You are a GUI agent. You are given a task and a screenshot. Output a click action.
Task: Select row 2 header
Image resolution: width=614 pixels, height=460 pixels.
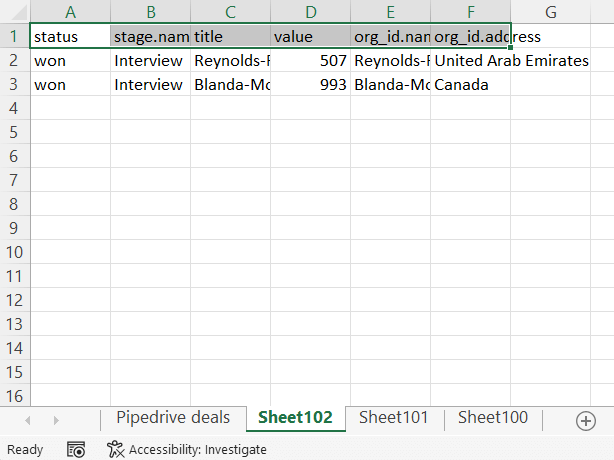15,60
